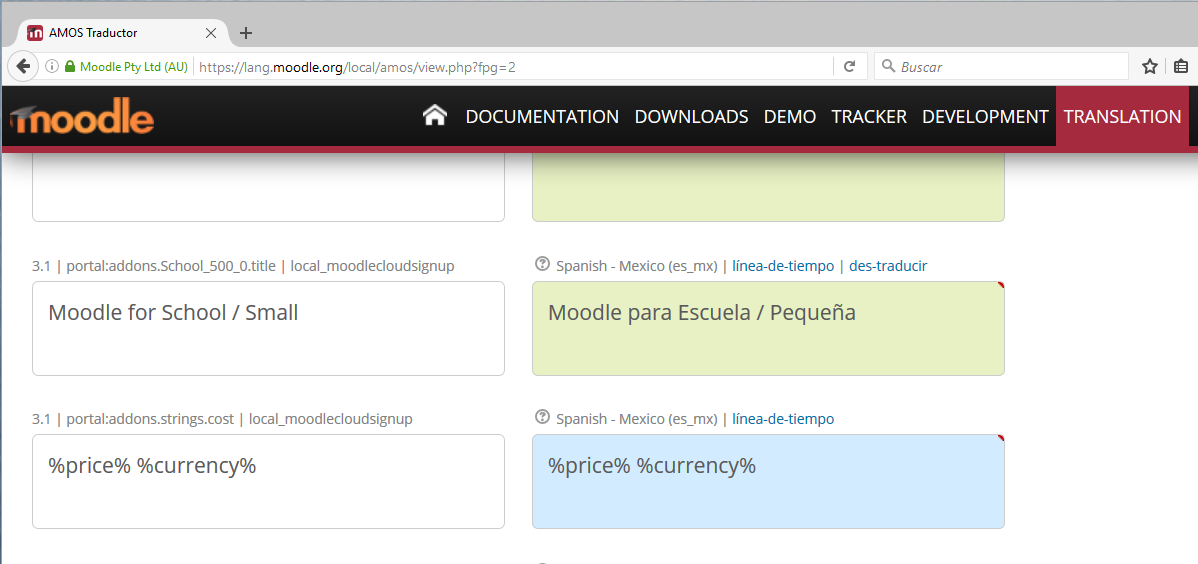This screenshot has height=564, width=1198.
Task: Click the original '%price% %currency%' string box
Action: [x=268, y=481]
